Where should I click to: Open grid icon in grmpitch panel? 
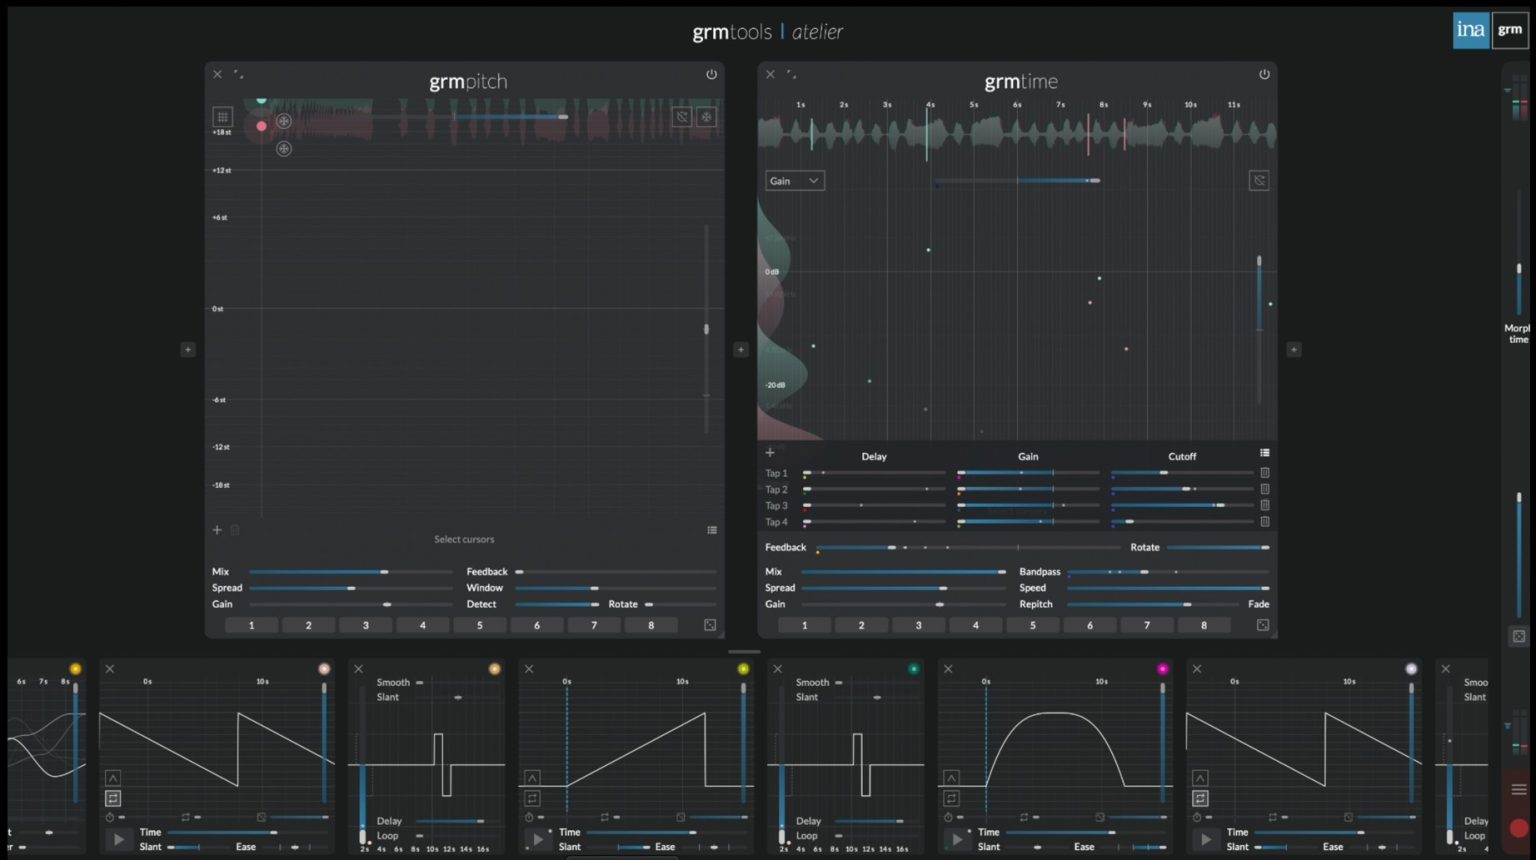click(223, 117)
